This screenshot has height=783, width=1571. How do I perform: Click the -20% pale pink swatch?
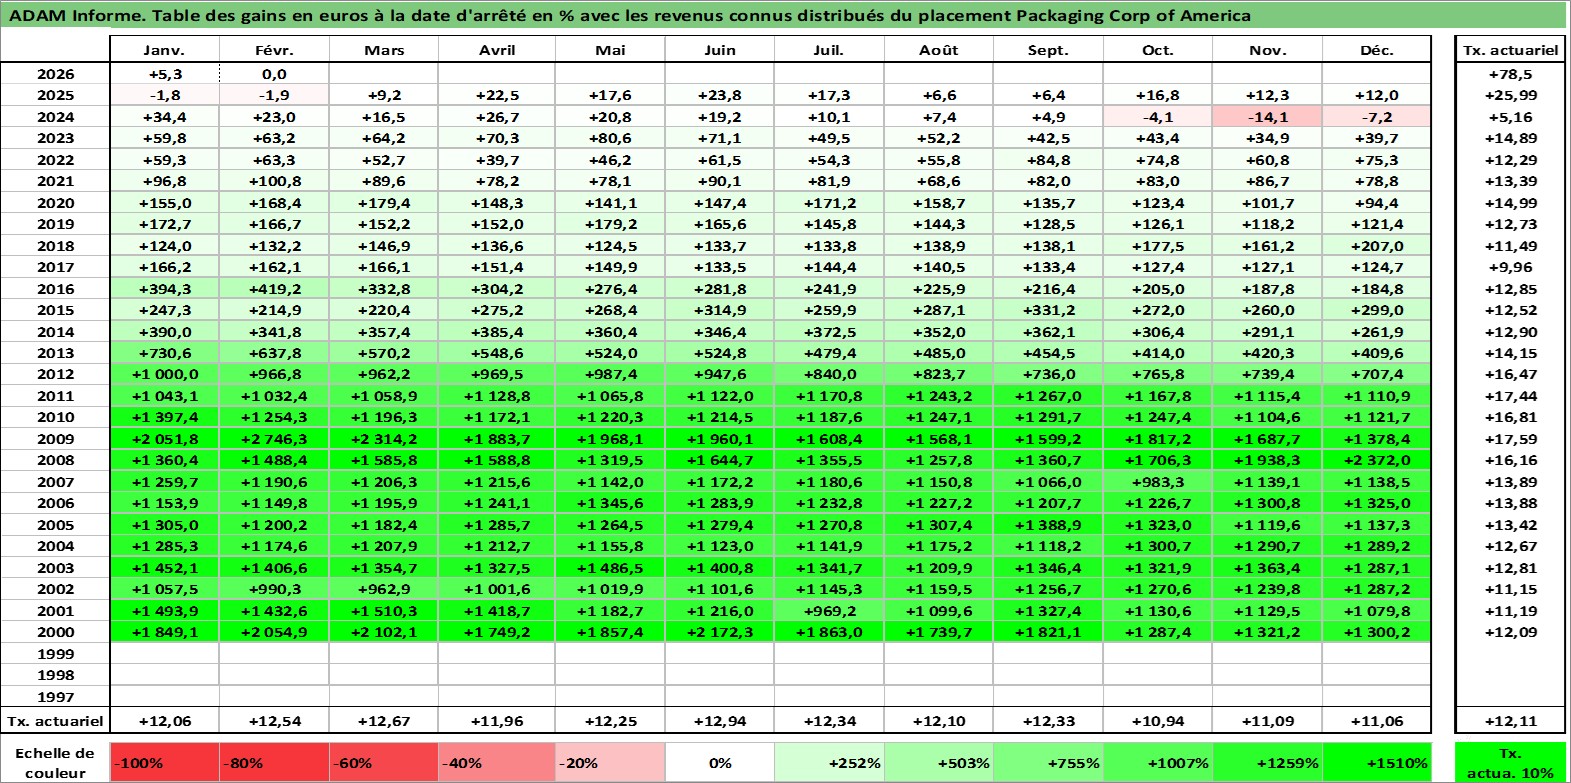[610, 762]
